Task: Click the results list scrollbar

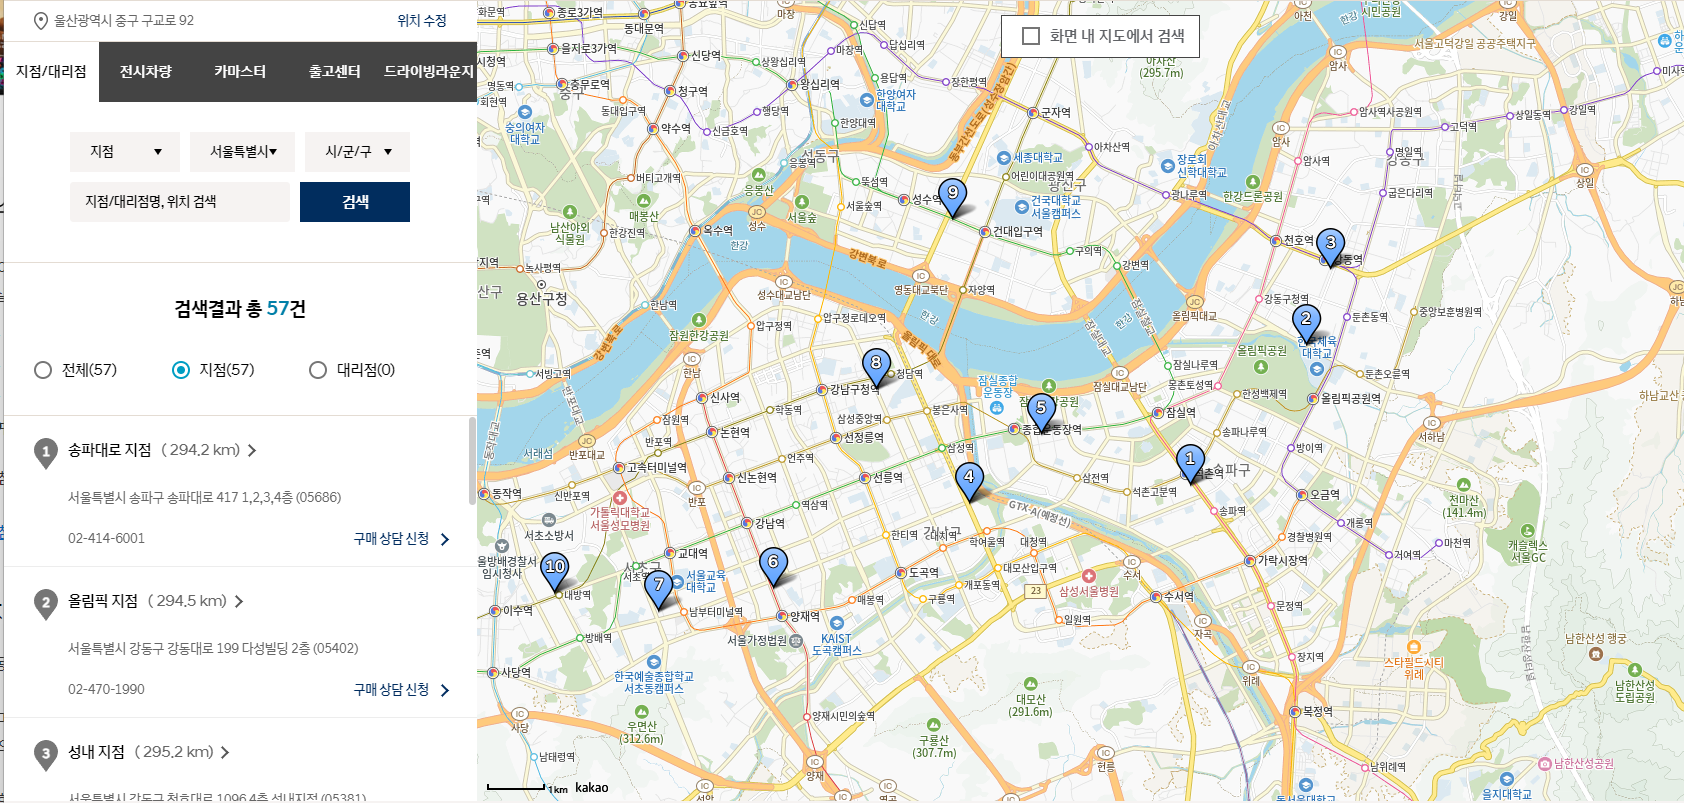Action: coord(472,460)
